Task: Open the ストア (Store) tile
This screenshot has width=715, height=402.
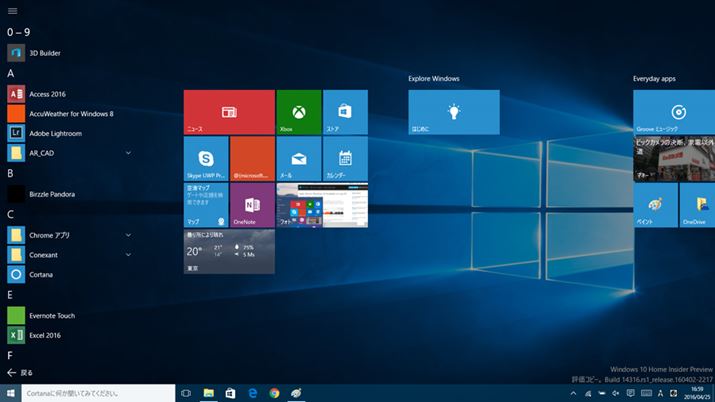Action: coord(344,112)
